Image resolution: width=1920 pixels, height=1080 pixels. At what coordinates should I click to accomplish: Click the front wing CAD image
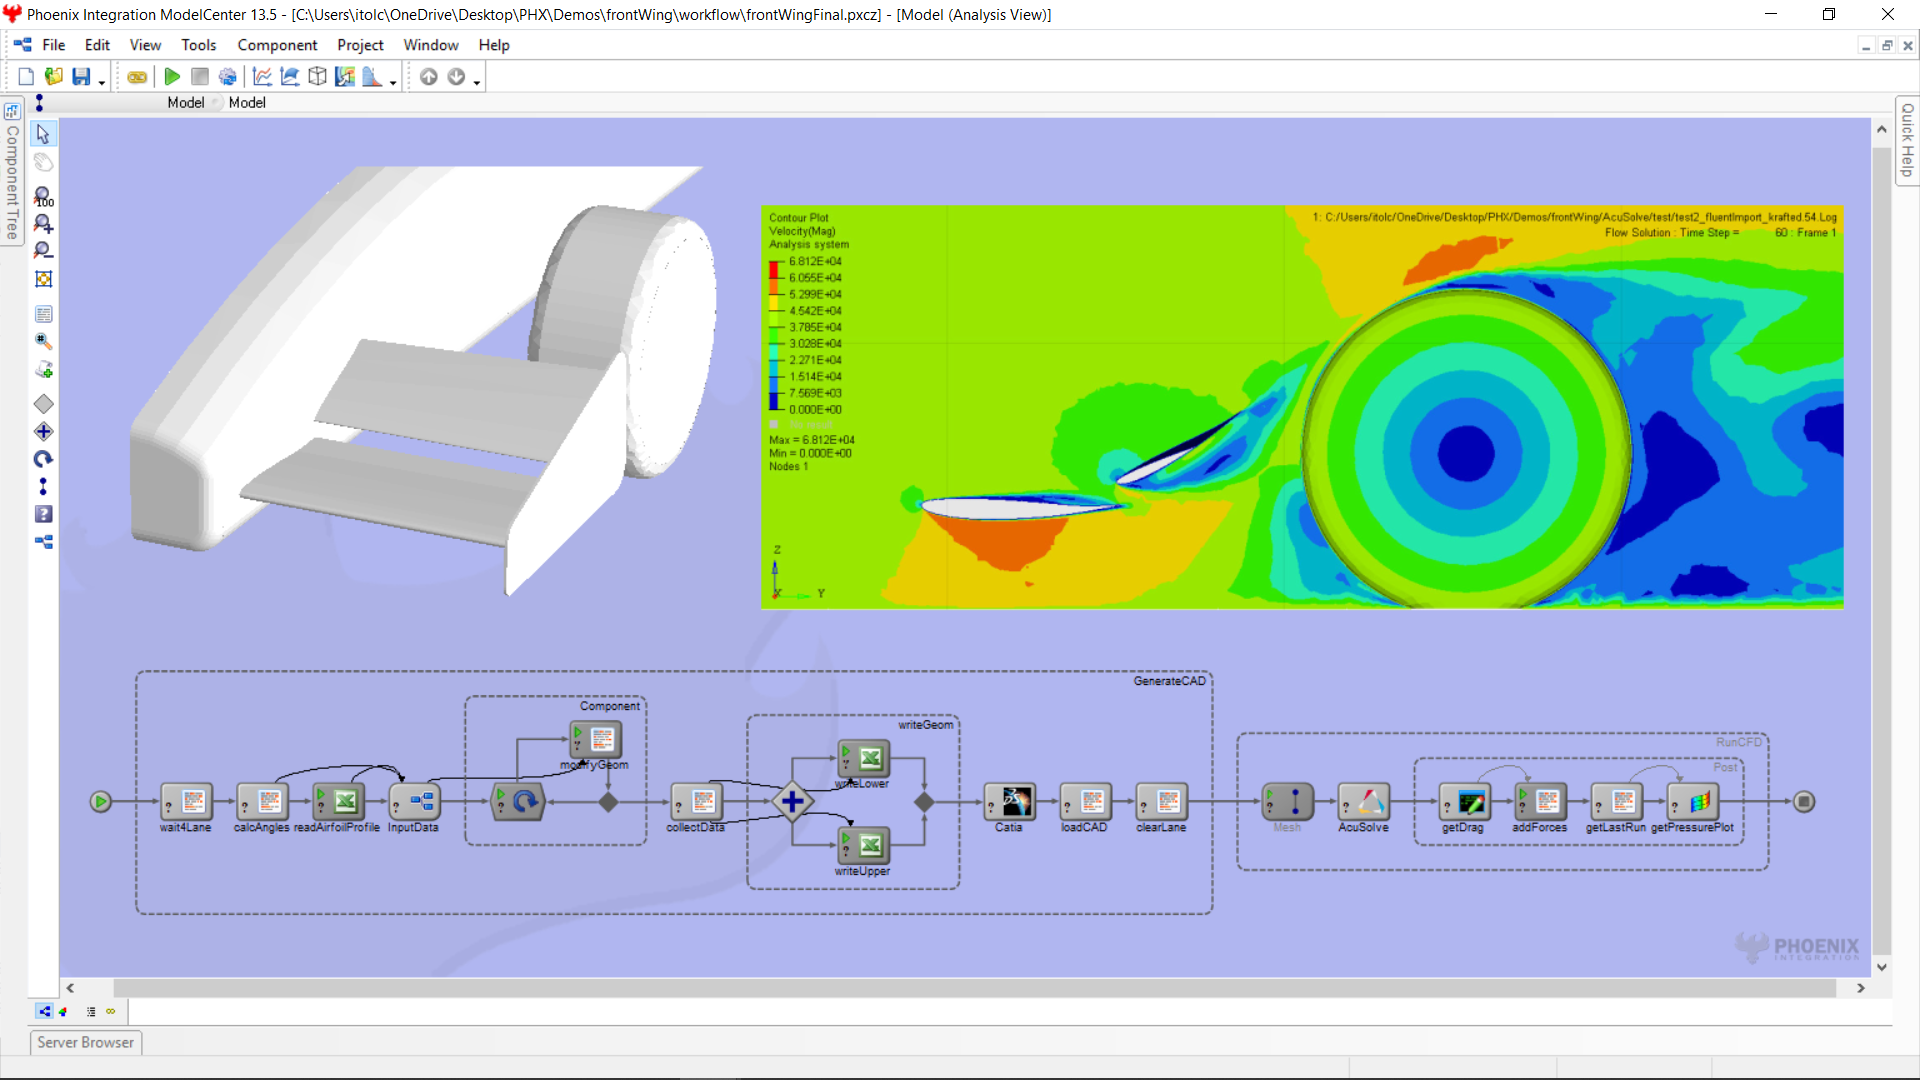pyautogui.click(x=423, y=381)
